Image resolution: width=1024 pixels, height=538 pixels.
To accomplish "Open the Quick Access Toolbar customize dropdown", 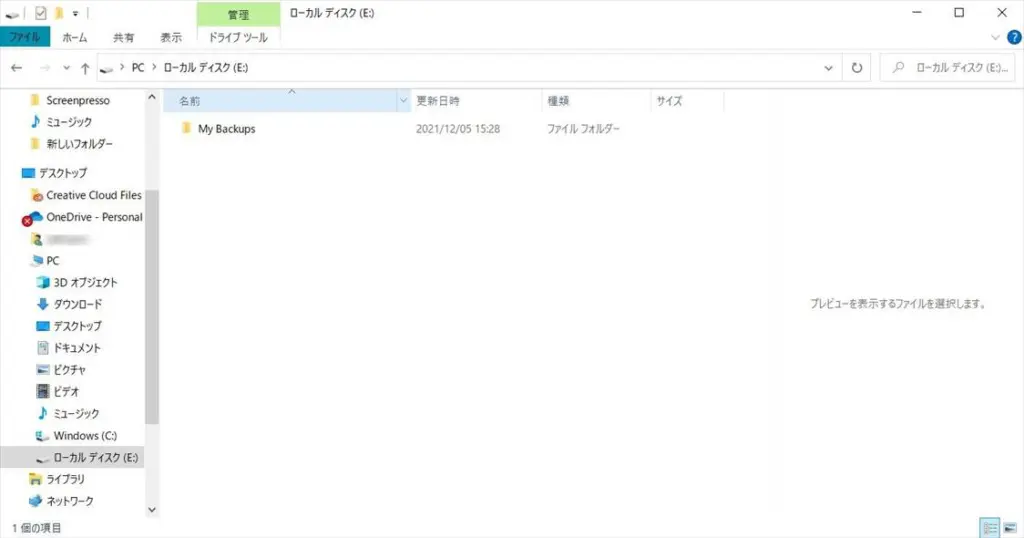I will (75, 13).
